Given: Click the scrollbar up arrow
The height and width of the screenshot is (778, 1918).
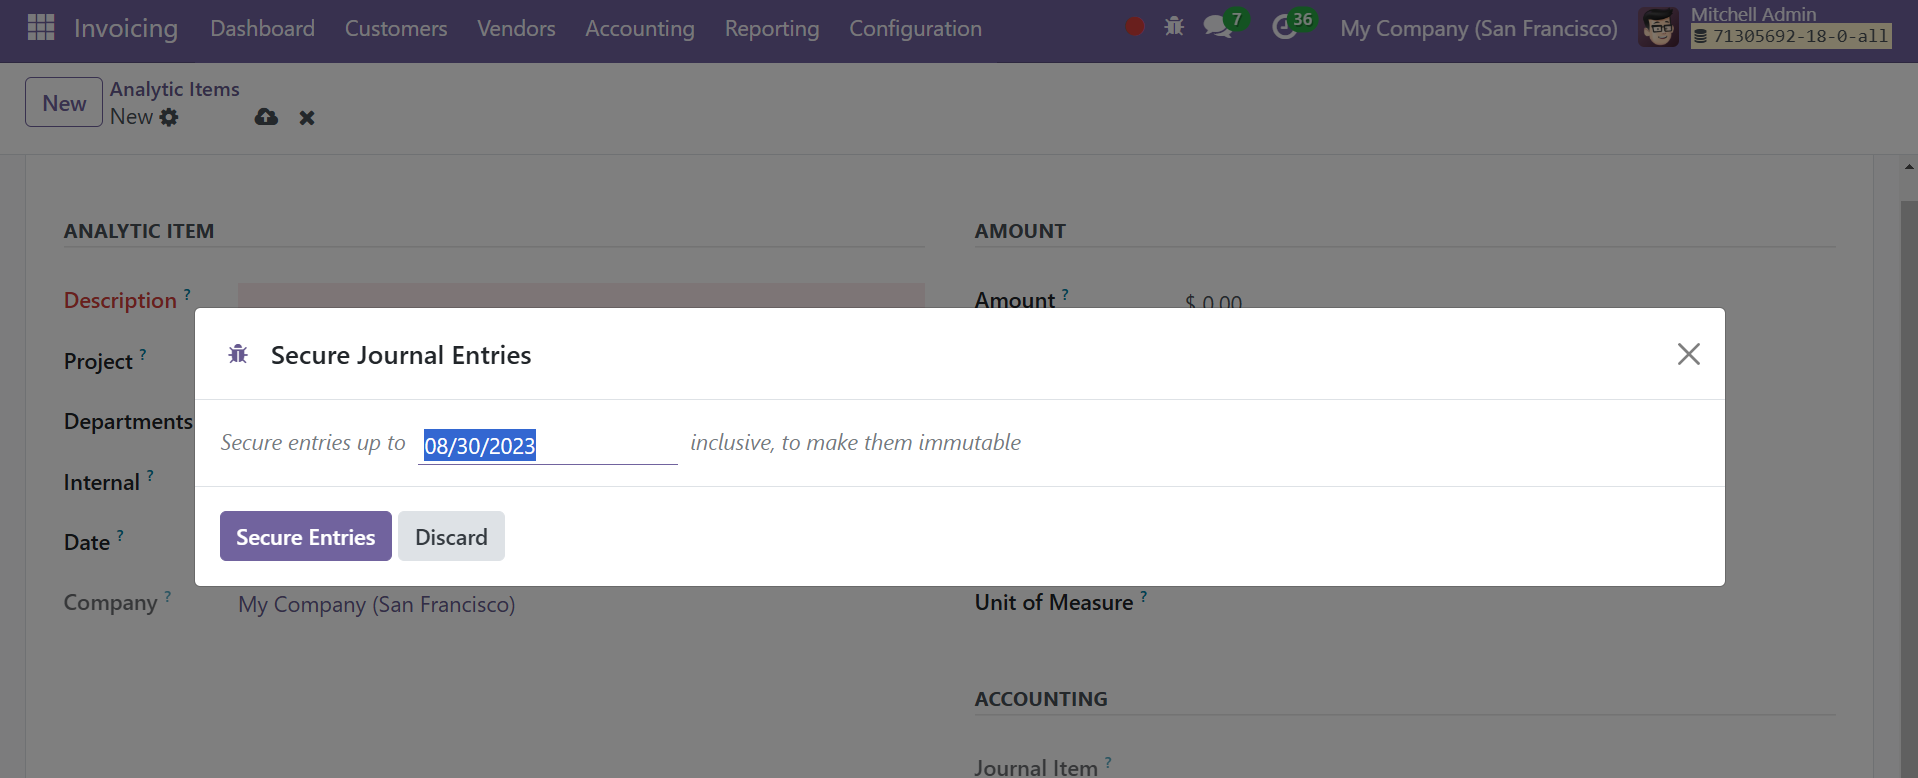Looking at the screenshot, I should point(1909,168).
